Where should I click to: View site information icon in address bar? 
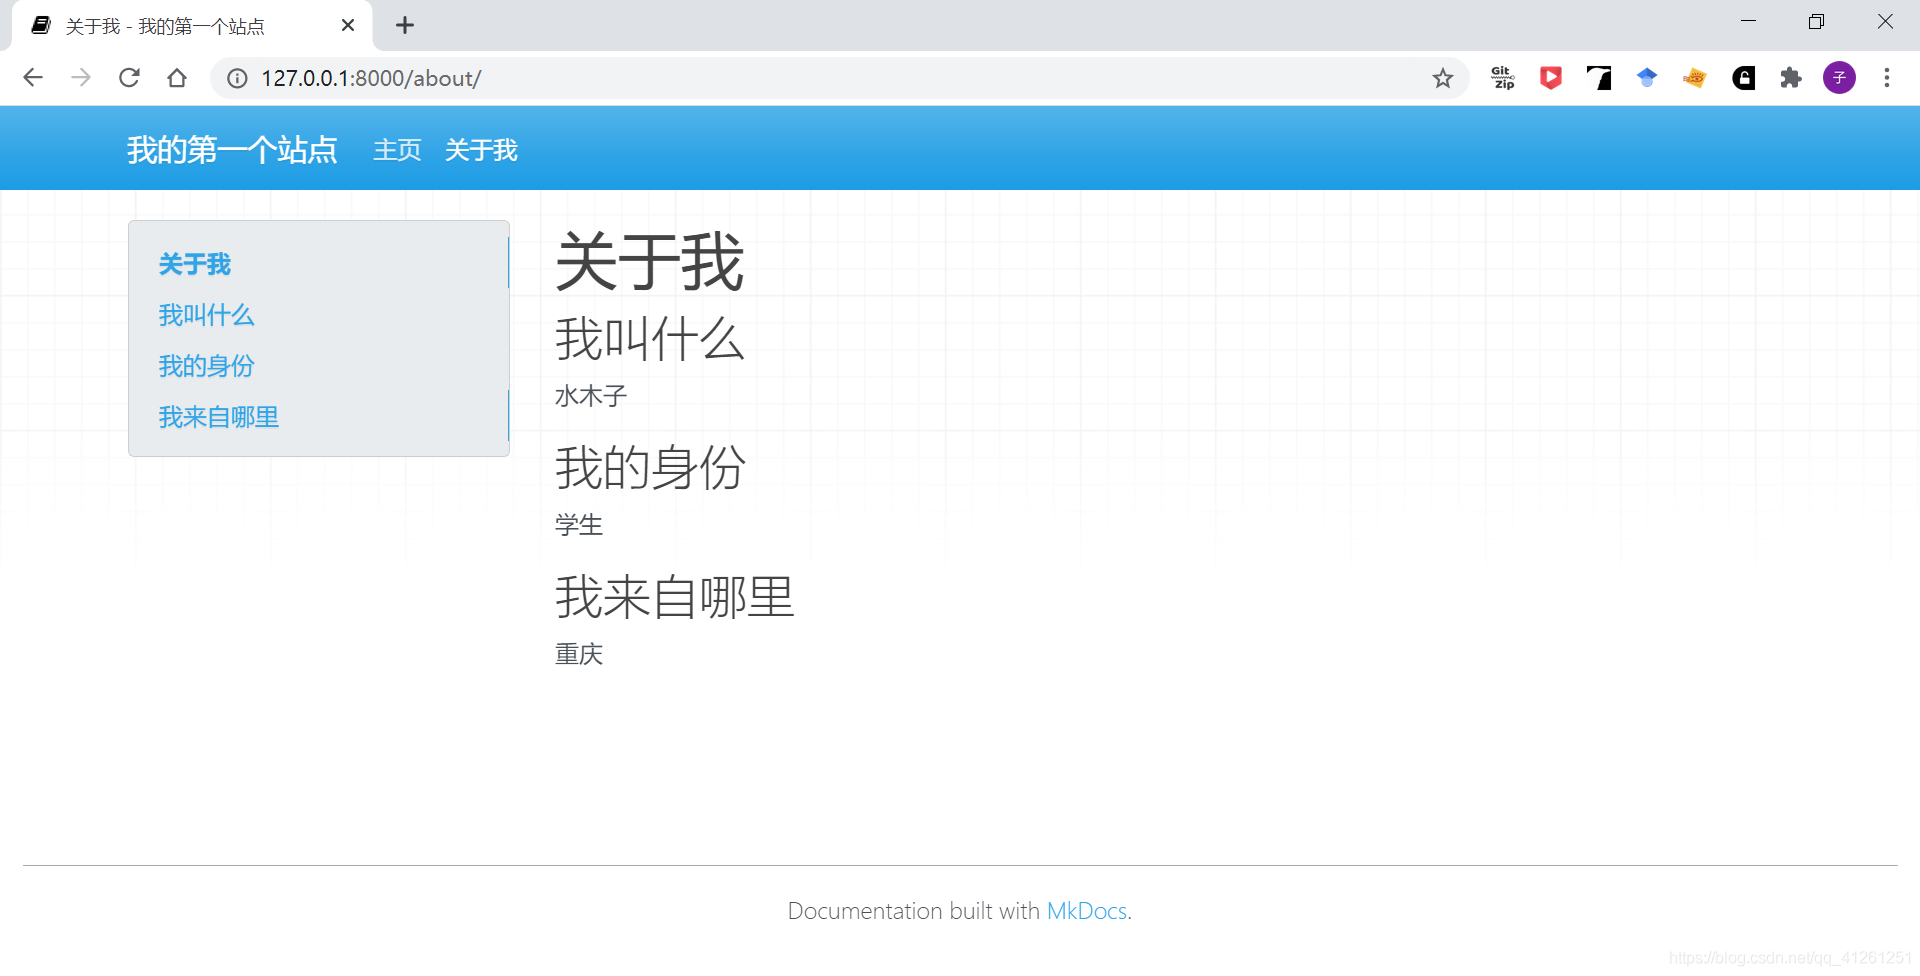click(237, 78)
